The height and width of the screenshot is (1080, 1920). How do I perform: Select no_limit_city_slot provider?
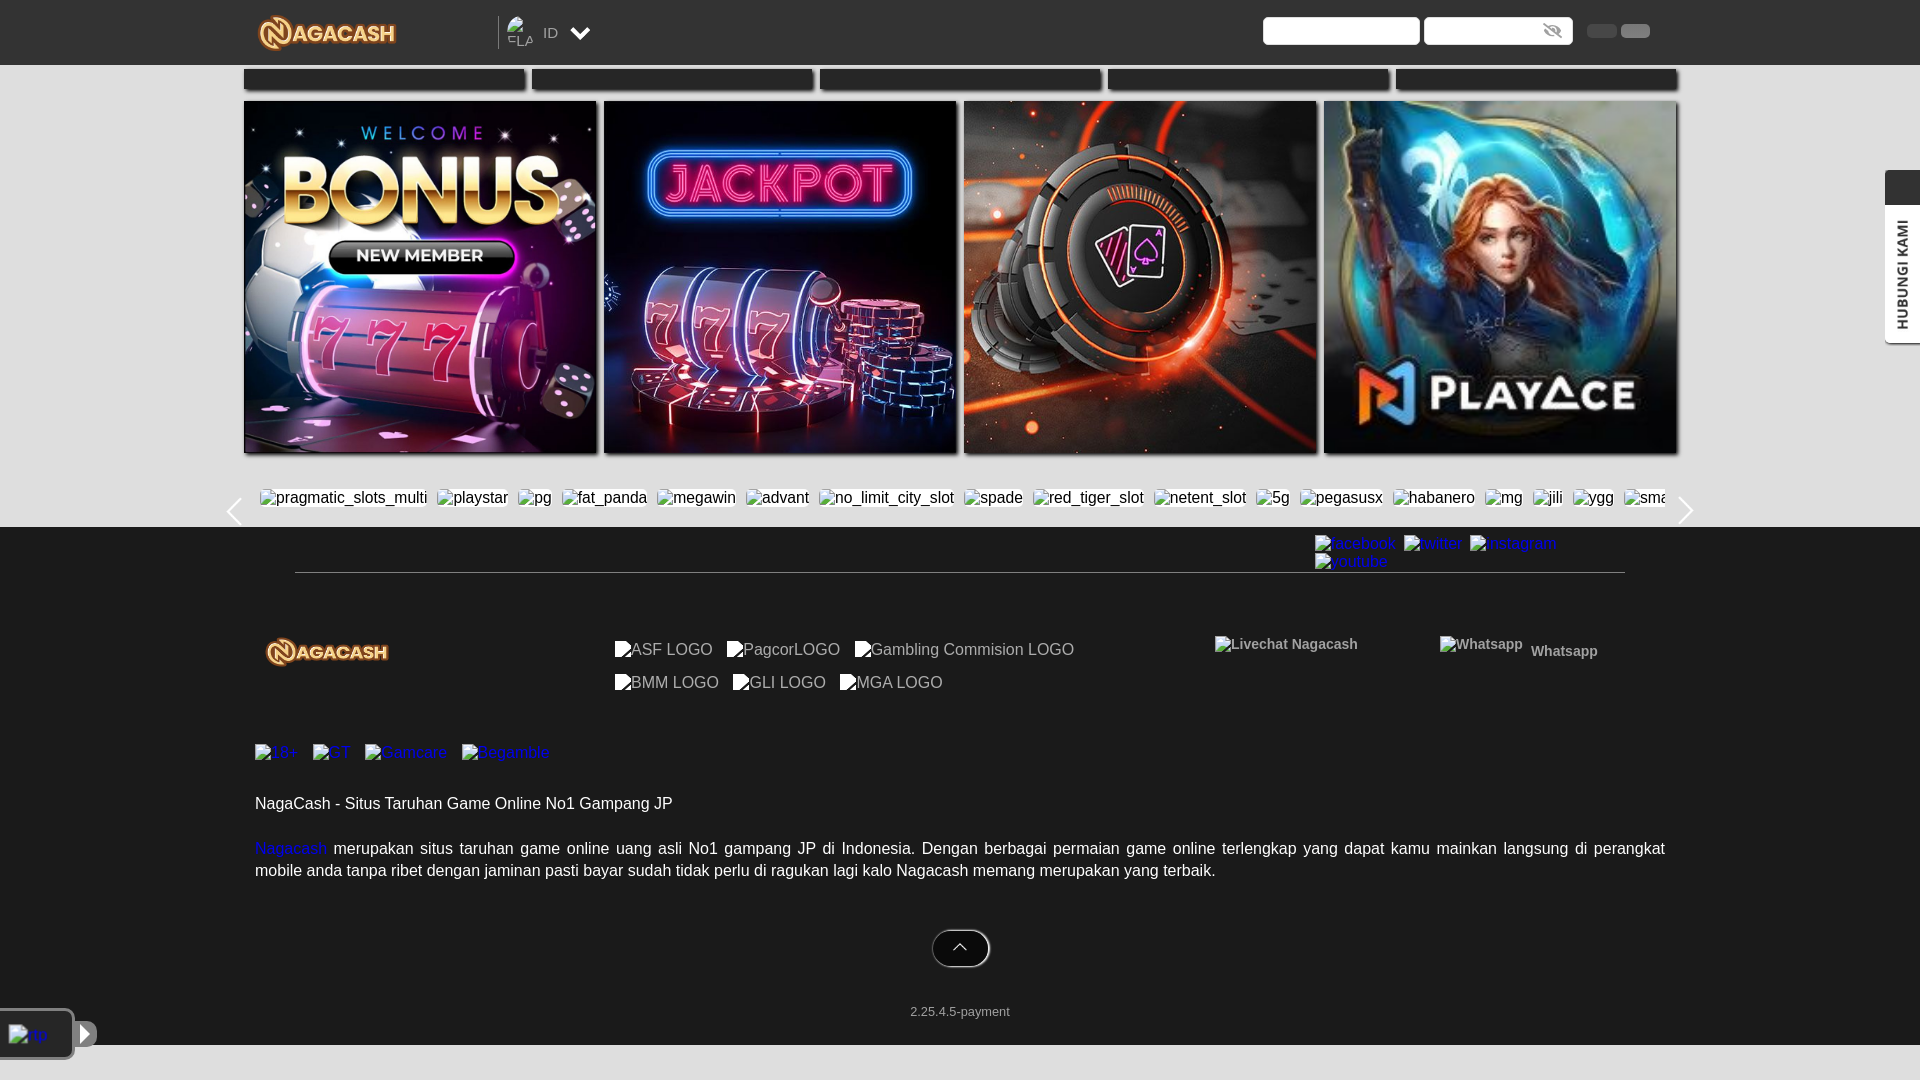tap(886, 498)
